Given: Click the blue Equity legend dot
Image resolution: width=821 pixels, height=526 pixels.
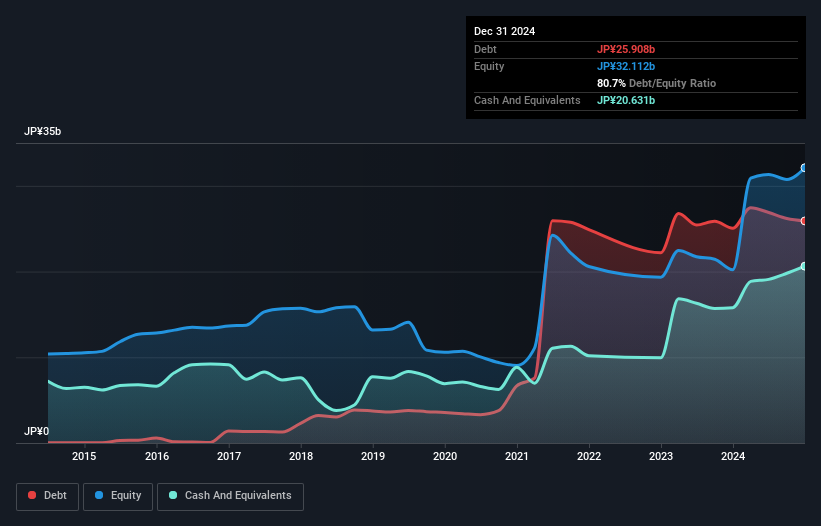Looking at the screenshot, I should 99,495.
